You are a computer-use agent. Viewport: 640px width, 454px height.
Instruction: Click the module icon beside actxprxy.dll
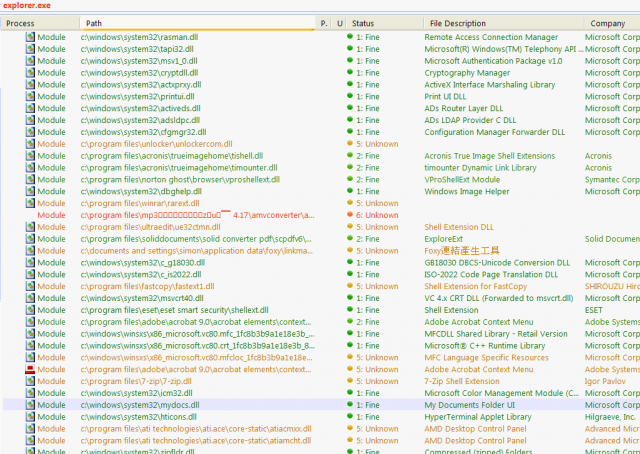click(x=30, y=85)
